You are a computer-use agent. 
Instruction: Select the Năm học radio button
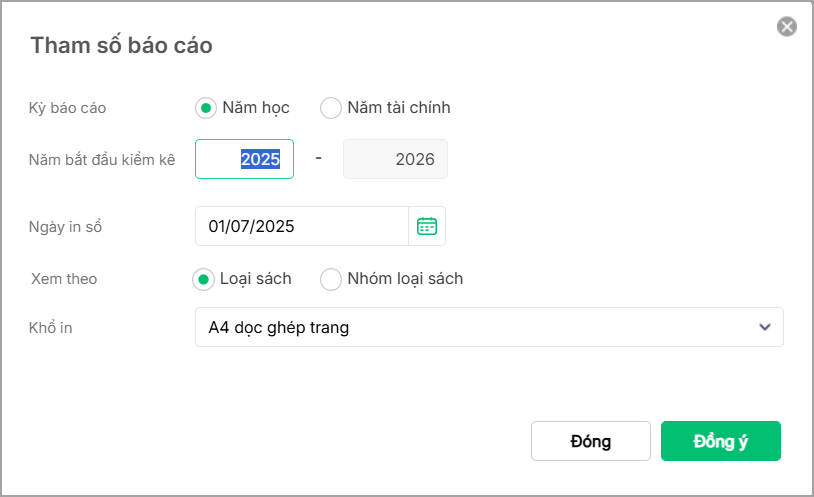[x=206, y=108]
